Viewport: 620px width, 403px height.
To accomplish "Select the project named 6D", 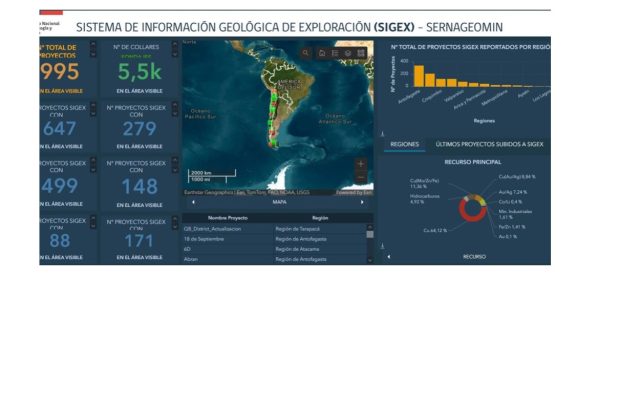I will 187,249.
